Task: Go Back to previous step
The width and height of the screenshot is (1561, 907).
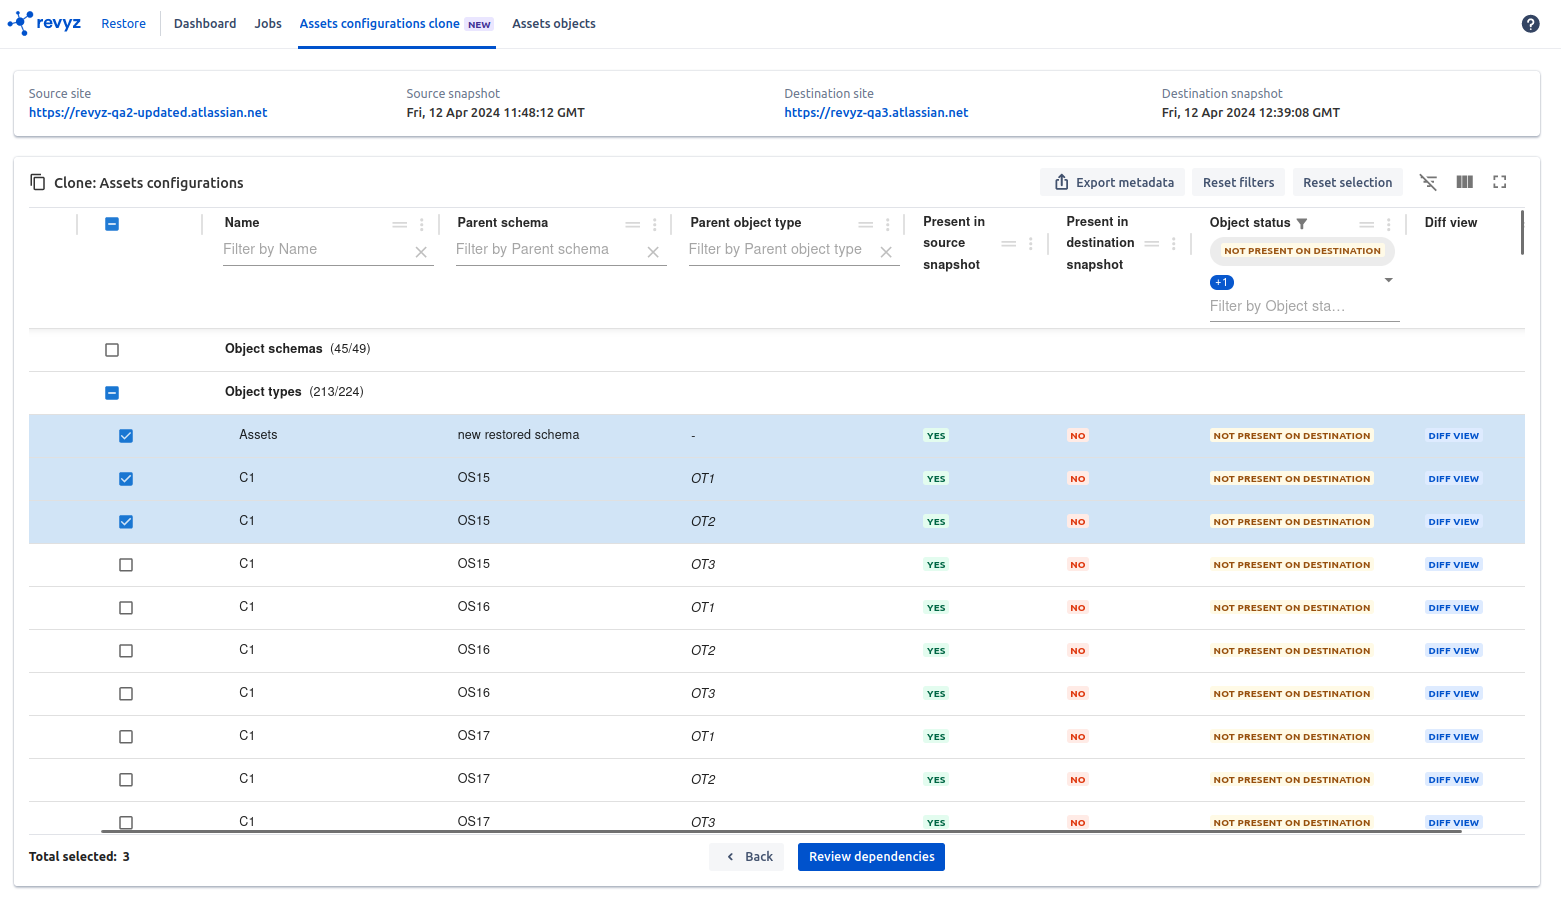Action: point(749,857)
